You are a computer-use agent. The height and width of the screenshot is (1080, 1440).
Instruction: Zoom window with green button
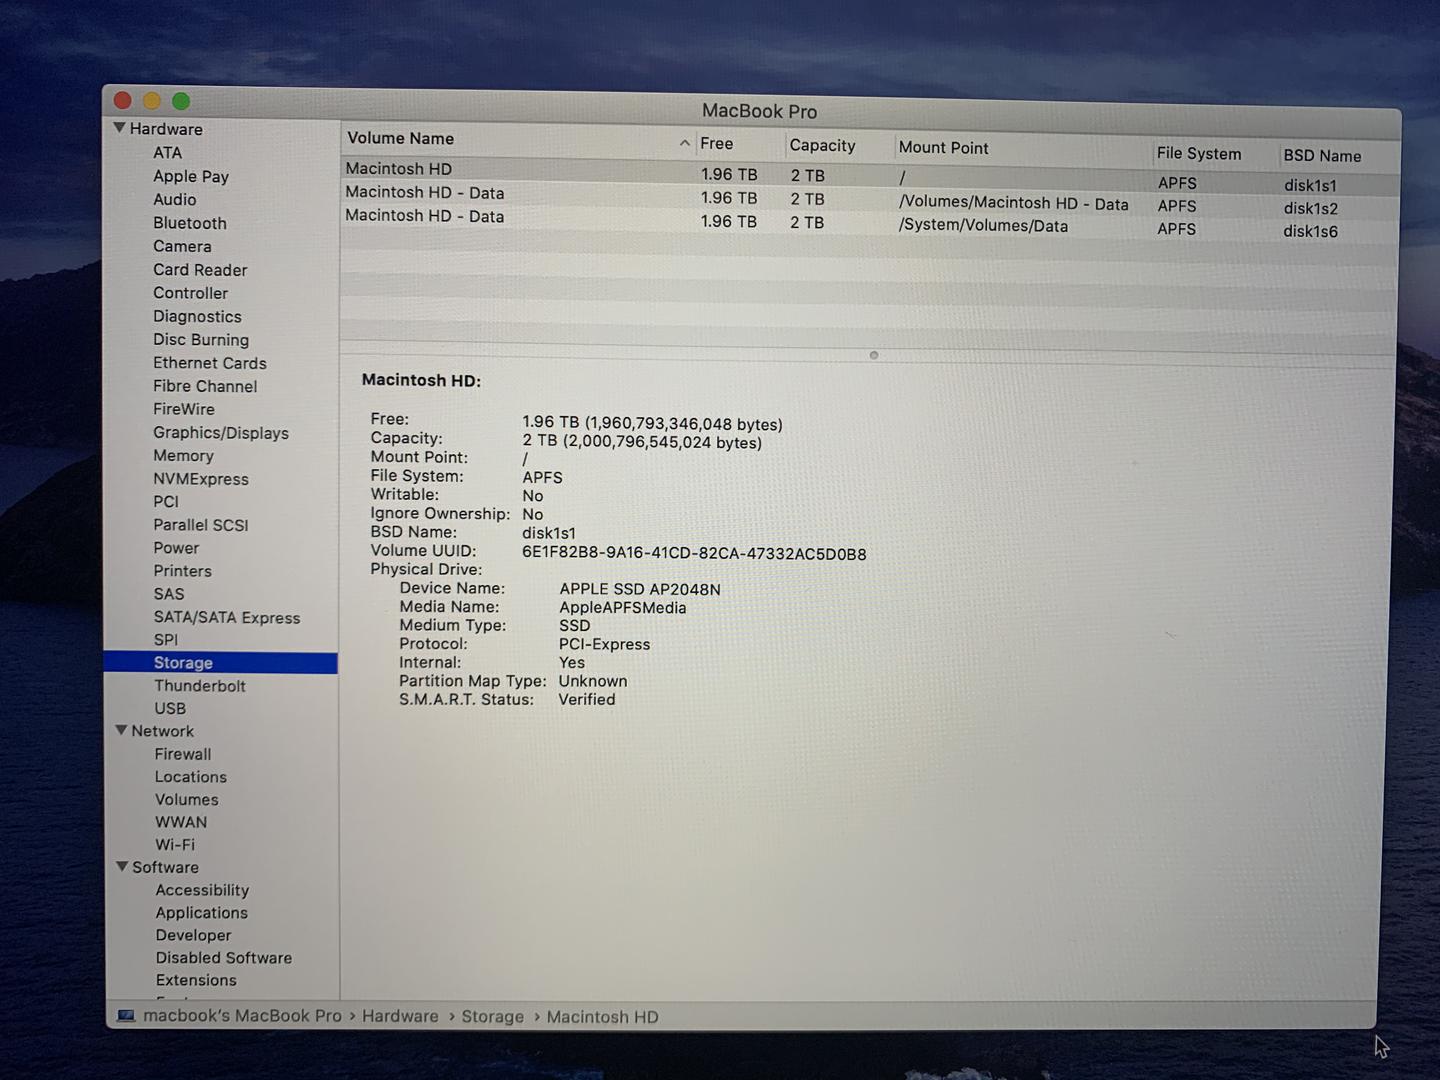click(181, 100)
